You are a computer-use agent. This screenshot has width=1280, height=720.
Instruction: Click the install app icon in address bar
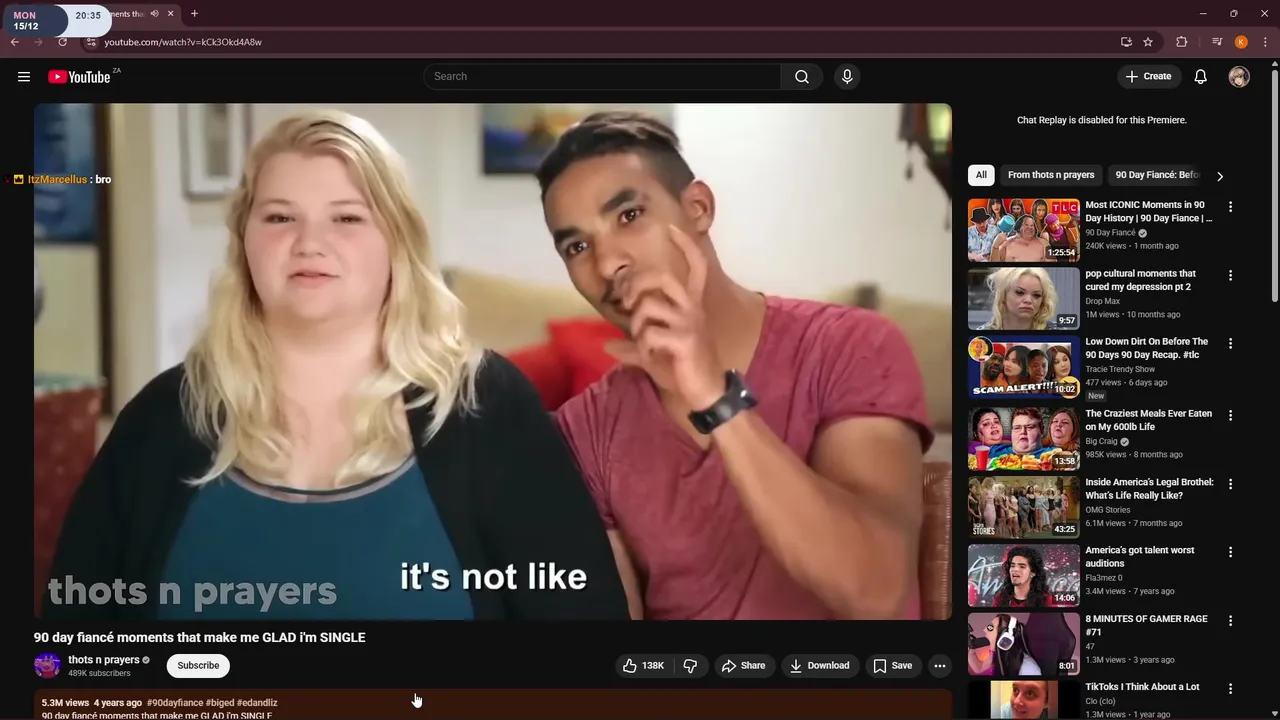tap(1126, 42)
